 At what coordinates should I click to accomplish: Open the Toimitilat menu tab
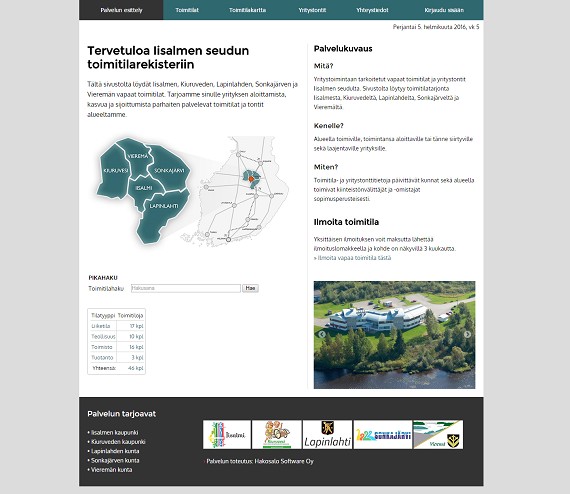187,10
